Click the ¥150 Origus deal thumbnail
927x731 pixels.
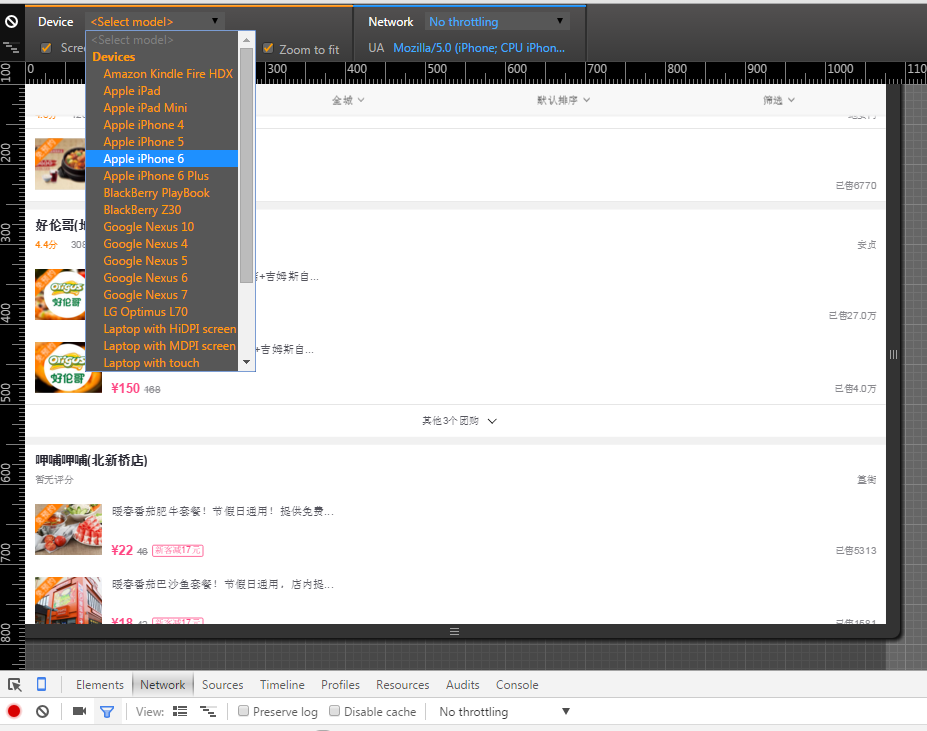tap(69, 367)
